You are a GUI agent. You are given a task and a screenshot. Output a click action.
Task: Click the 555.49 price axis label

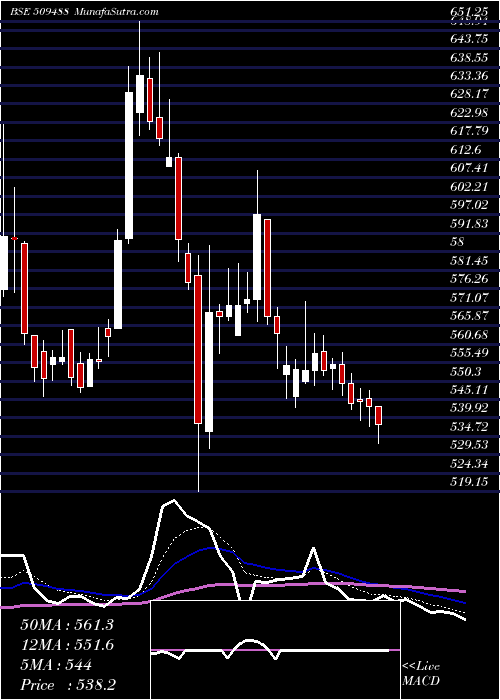click(x=469, y=353)
